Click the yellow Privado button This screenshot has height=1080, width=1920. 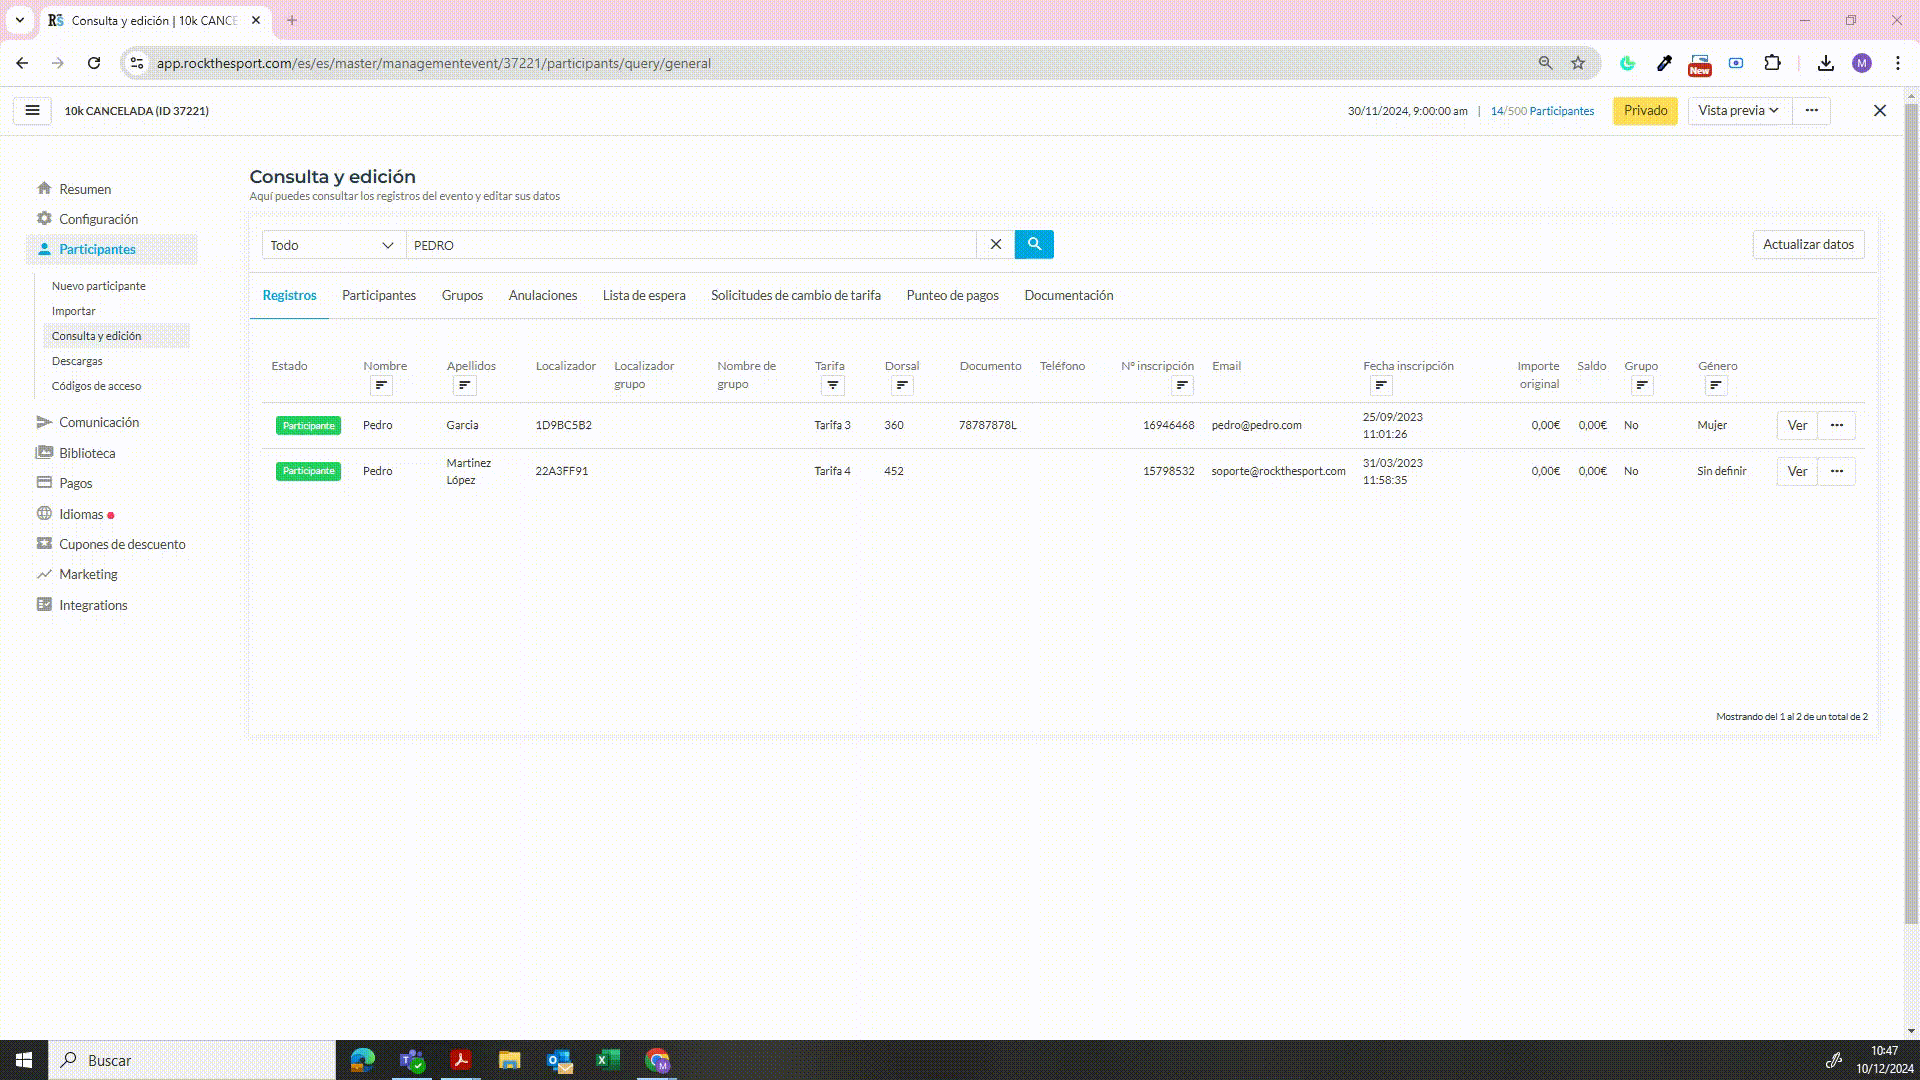pyautogui.click(x=1645, y=111)
